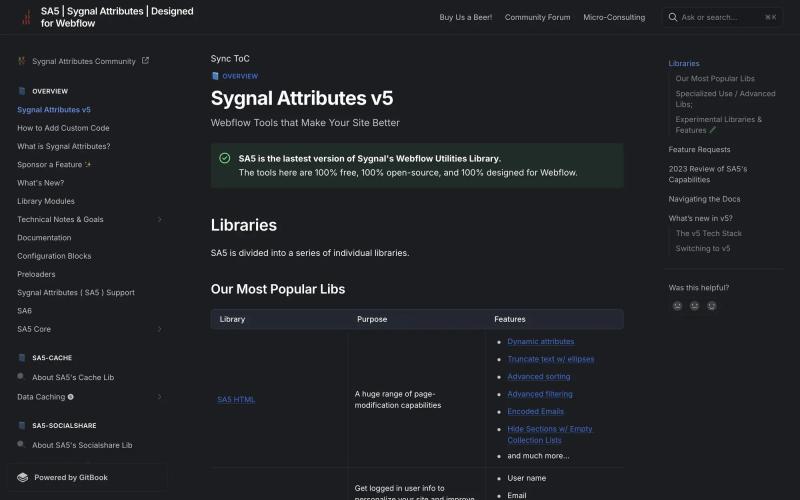800x500 pixels.
Task: Open the SA5 HTML library link
Action: pos(236,399)
